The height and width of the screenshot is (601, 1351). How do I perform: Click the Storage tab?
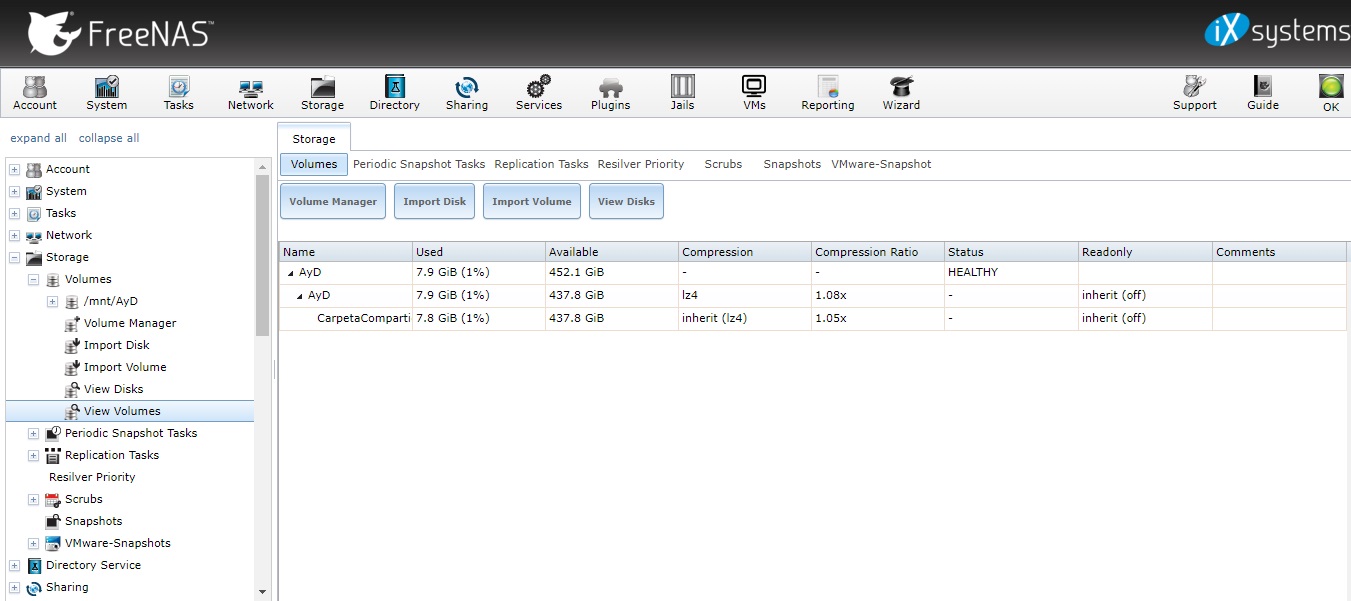[x=314, y=139]
